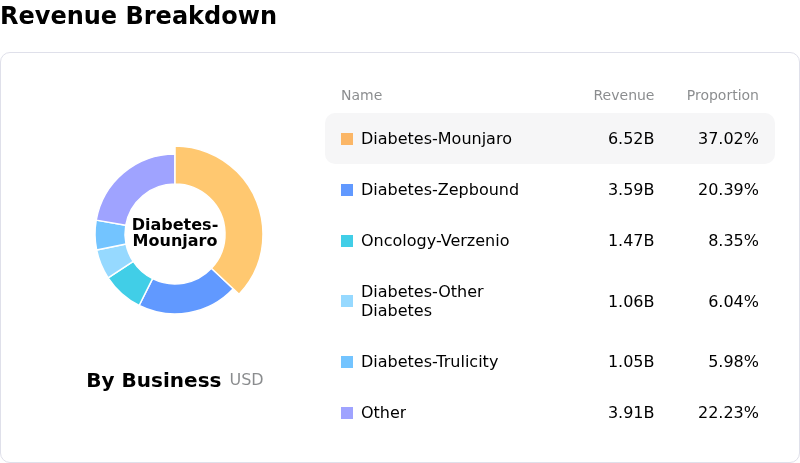Viewport: 800px width, 463px height.
Task: Select the Oncology-Verzenio row label
Action: click(x=435, y=241)
